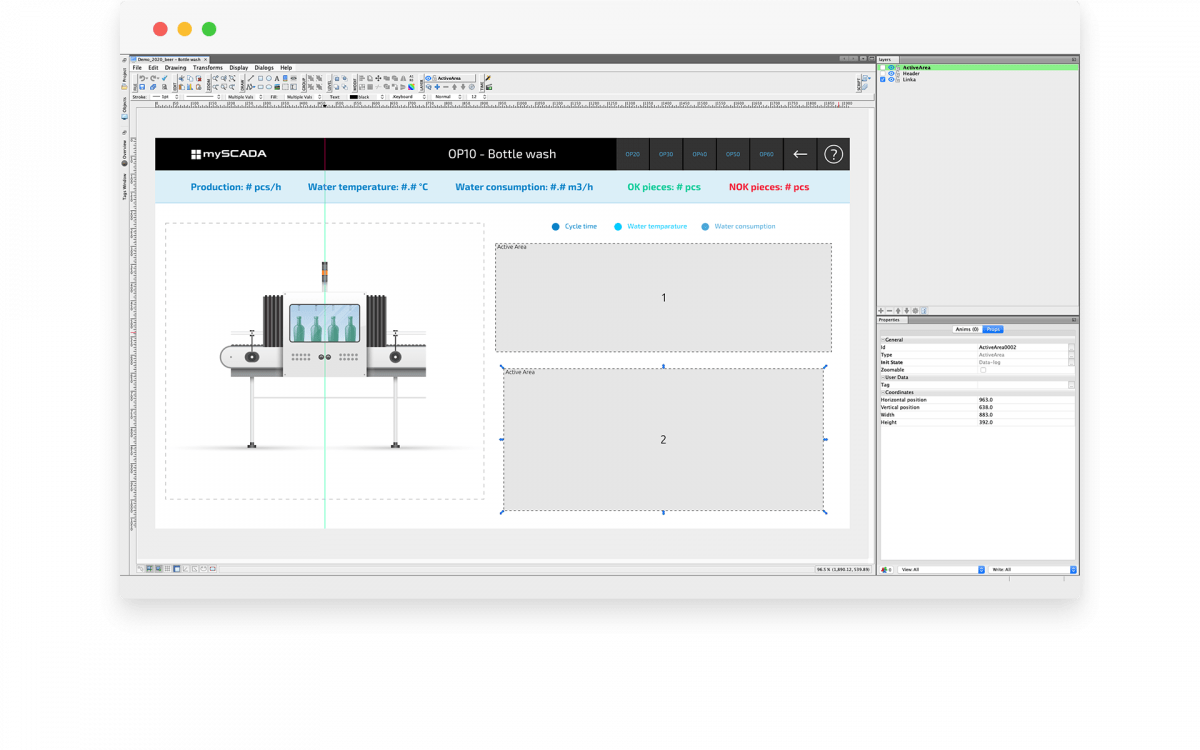The width and height of the screenshot is (1200, 750).
Task: Click the Redo arrow icon
Action: (153, 78)
